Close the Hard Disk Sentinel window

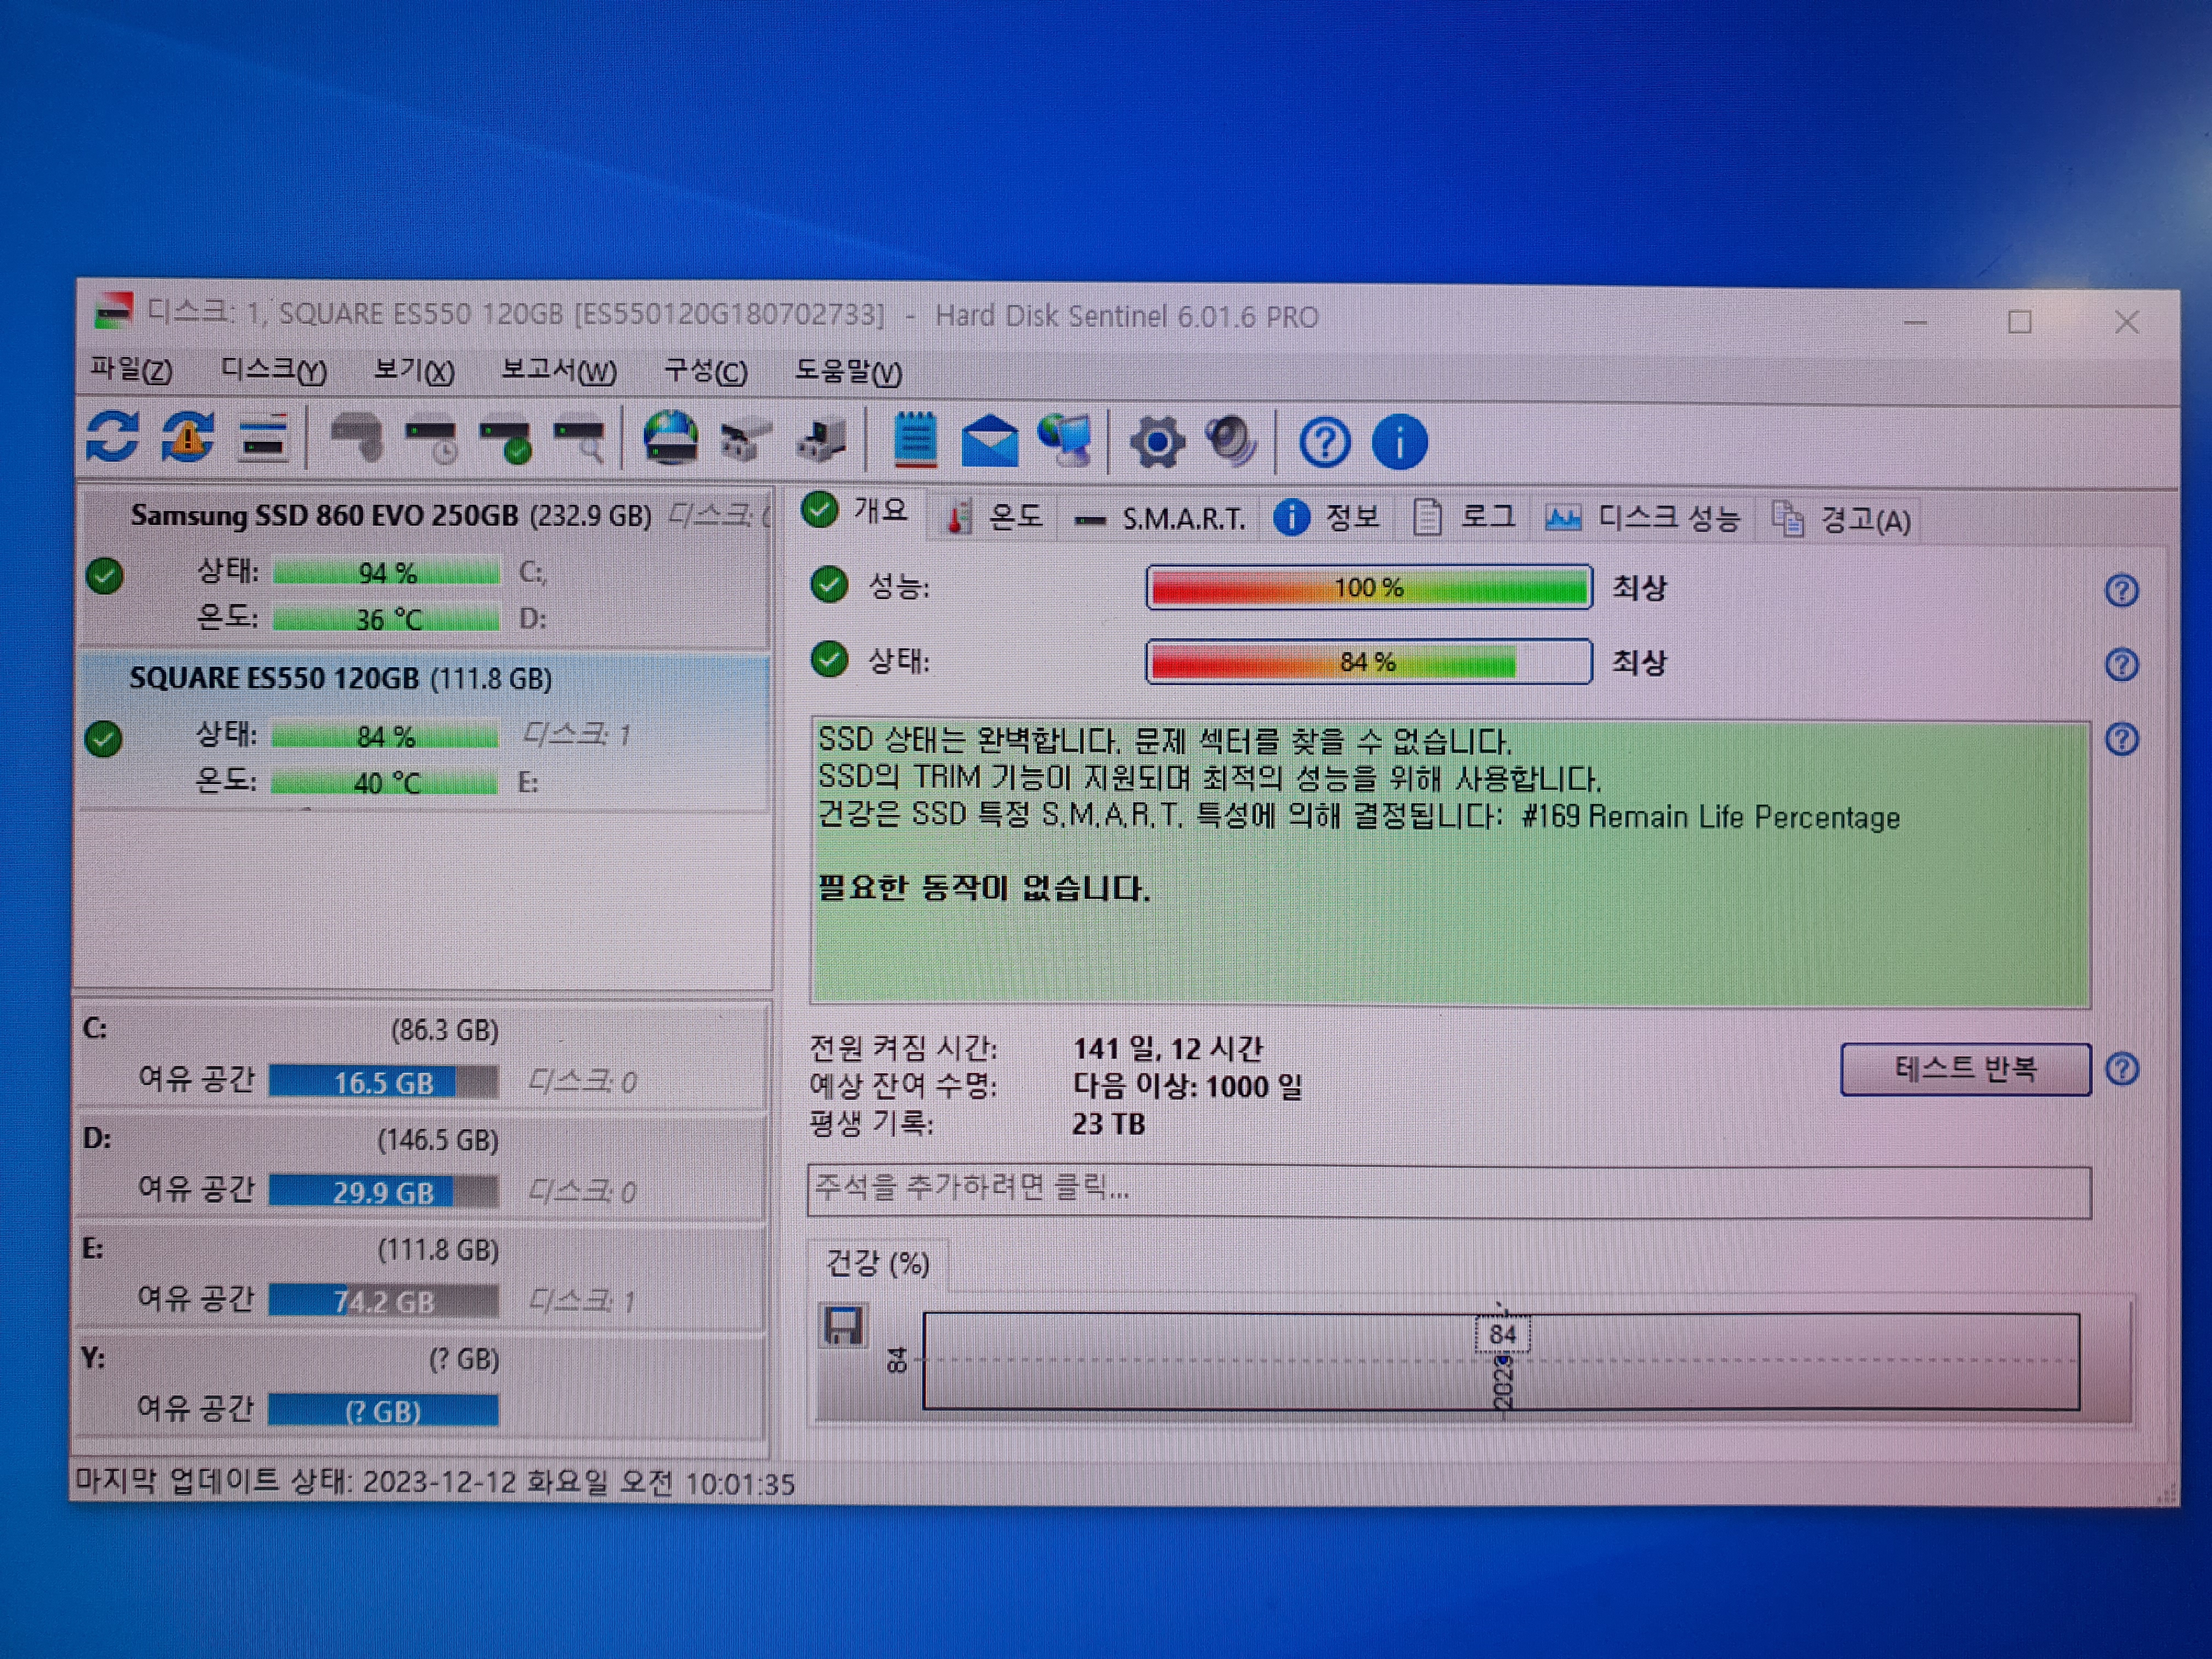click(x=2127, y=322)
